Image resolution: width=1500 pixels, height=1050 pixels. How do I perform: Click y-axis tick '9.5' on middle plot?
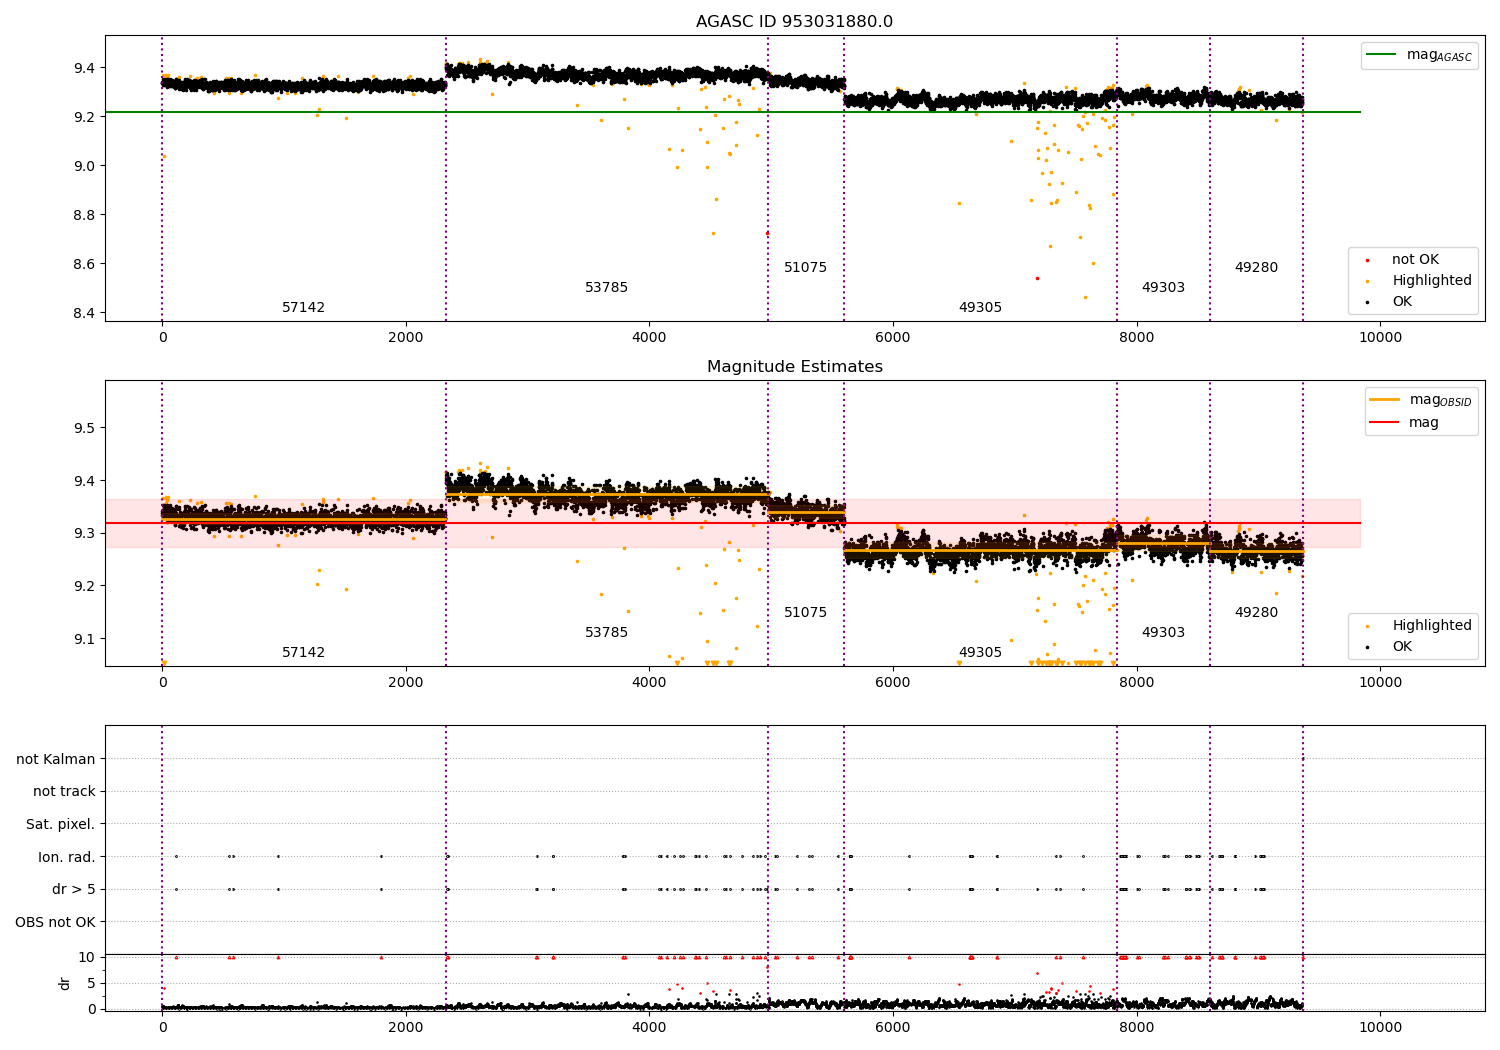[84, 428]
